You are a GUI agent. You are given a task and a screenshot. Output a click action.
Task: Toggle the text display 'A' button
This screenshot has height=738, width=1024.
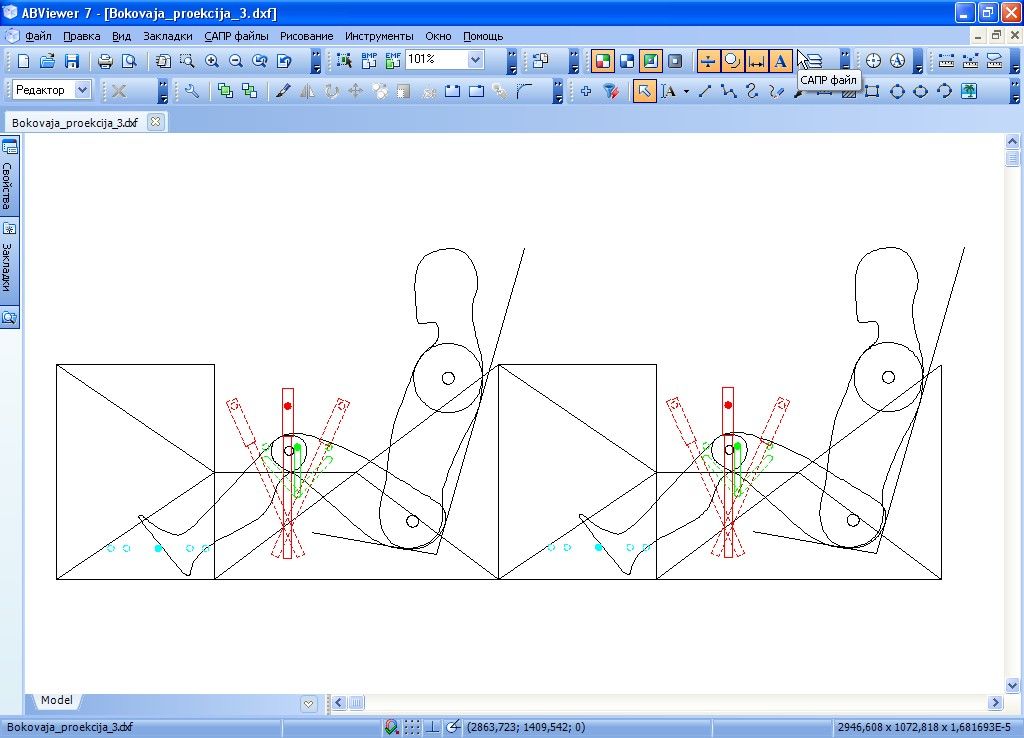pyautogui.click(x=781, y=61)
